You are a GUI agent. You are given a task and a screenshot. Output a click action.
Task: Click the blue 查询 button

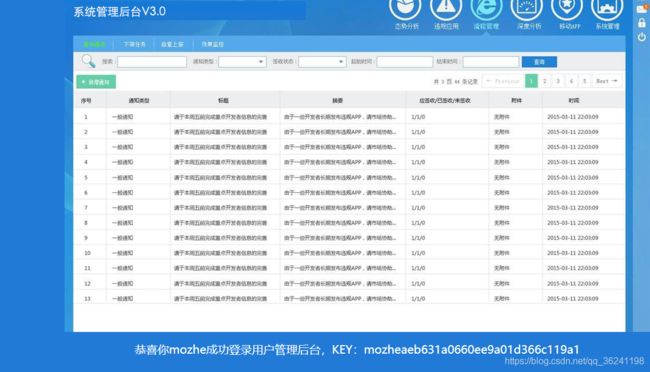tap(539, 62)
